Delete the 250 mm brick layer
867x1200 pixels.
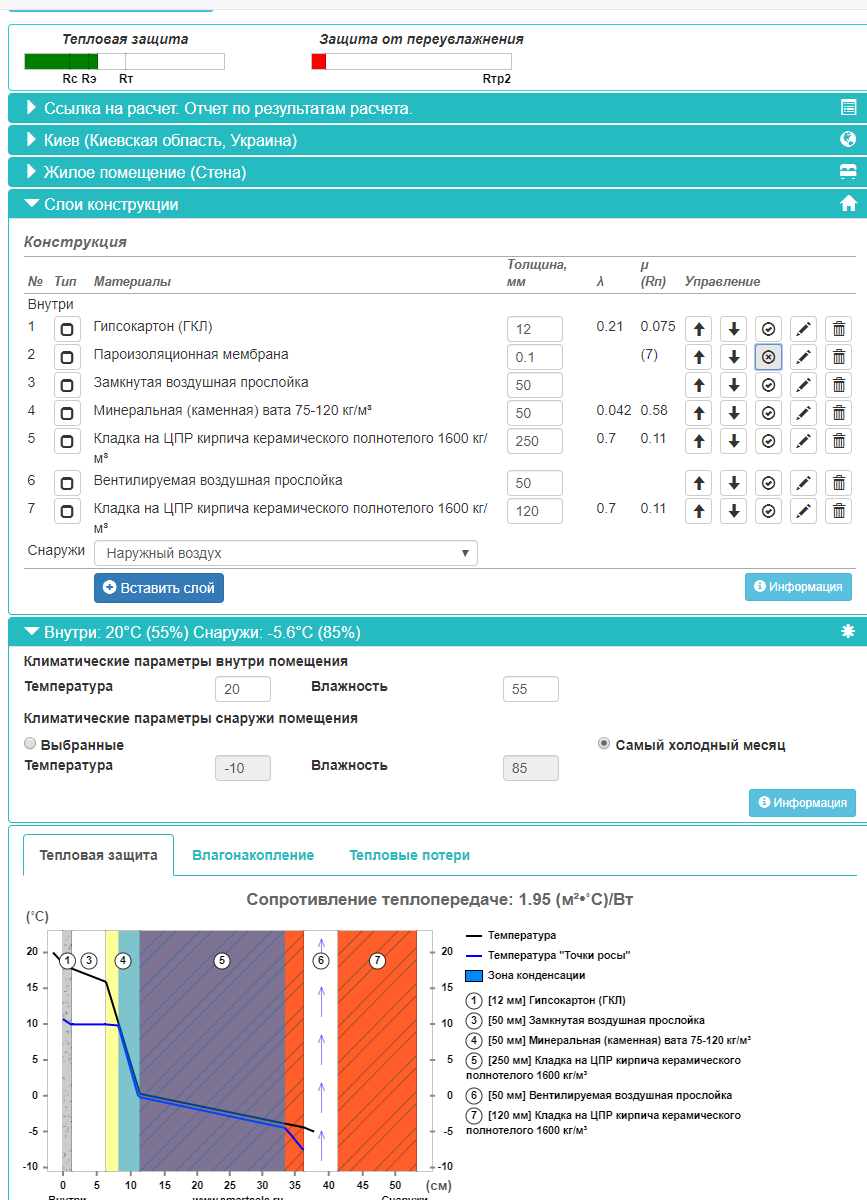click(838, 440)
